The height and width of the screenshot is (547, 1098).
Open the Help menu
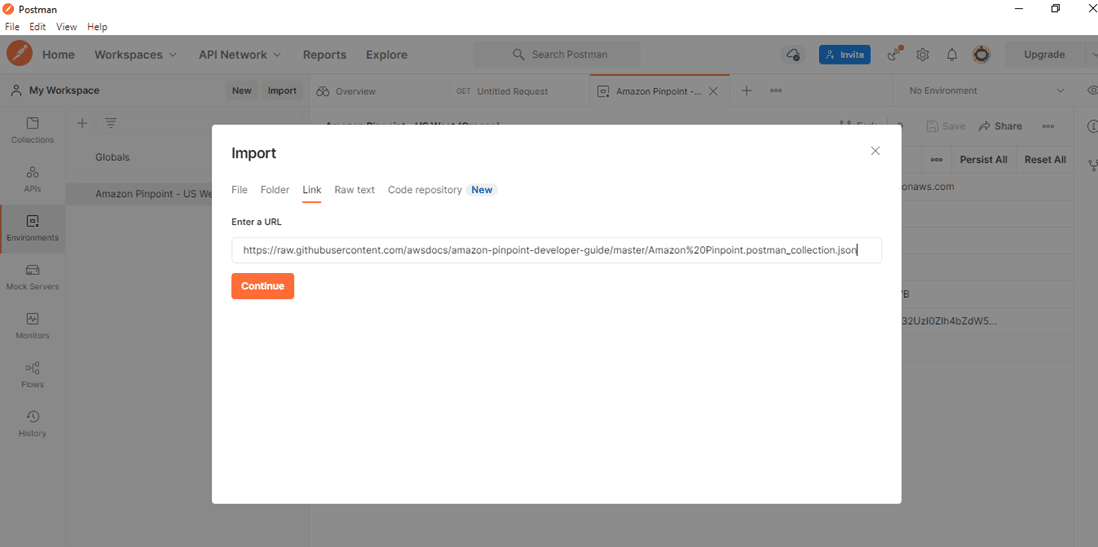coord(97,27)
